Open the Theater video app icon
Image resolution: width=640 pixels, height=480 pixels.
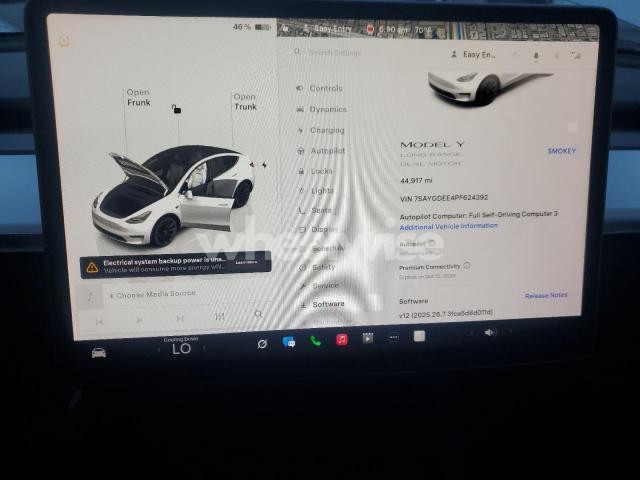pos(368,338)
